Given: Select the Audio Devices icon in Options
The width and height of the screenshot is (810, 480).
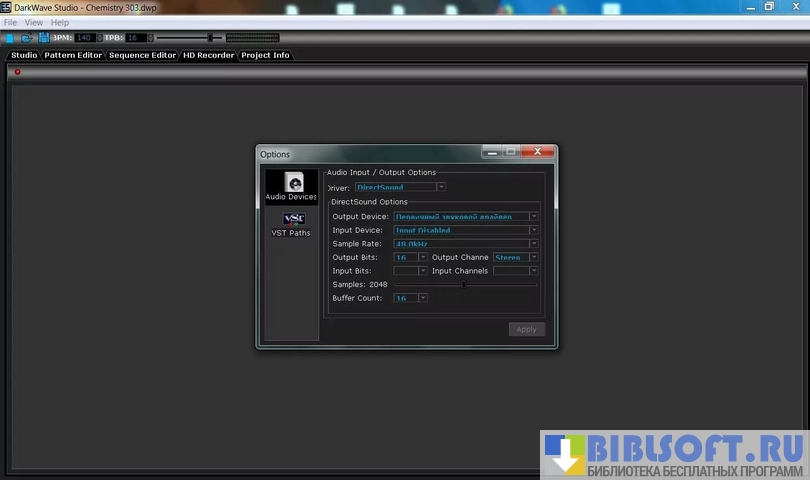Looking at the screenshot, I should [x=292, y=186].
